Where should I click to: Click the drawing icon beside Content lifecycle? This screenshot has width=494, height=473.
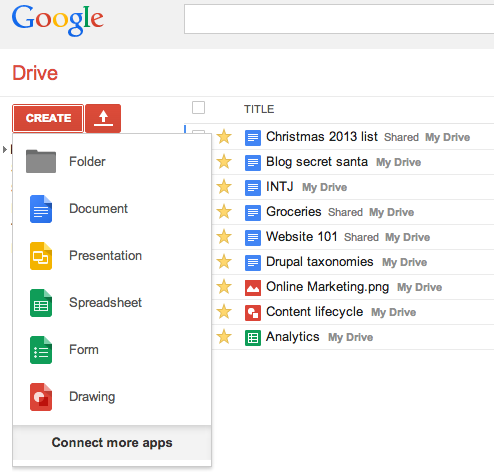[x=253, y=312]
